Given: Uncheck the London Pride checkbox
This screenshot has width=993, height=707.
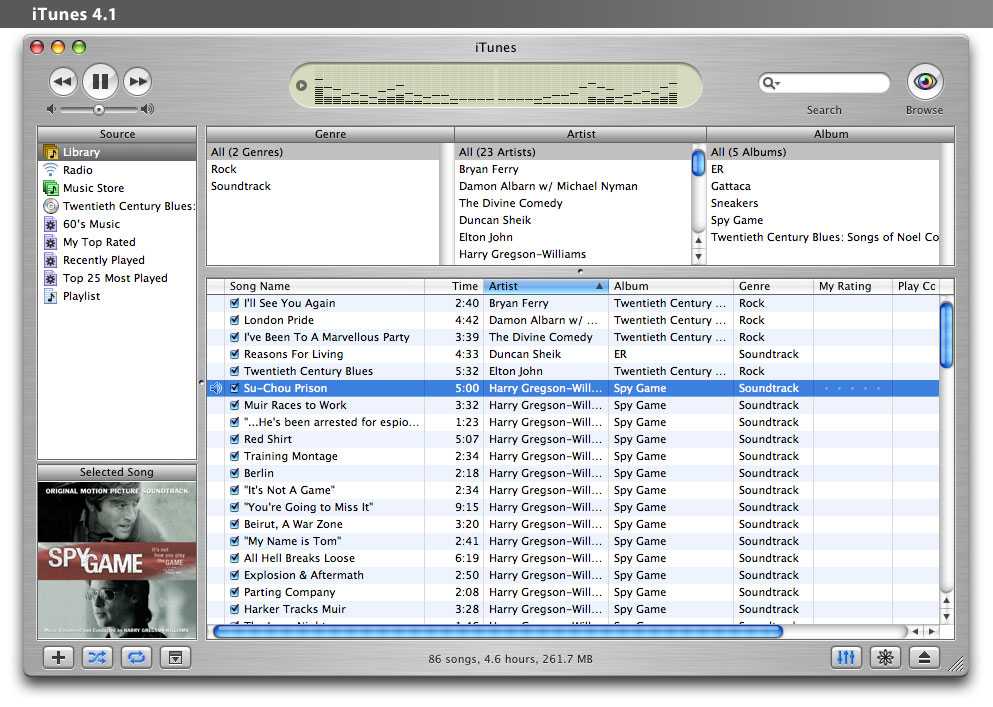Looking at the screenshot, I should pyautogui.click(x=234, y=320).
